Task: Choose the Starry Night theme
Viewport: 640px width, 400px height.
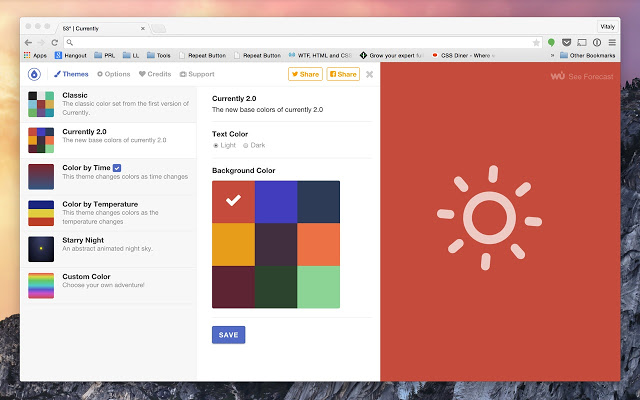Action: pos(109,249)
